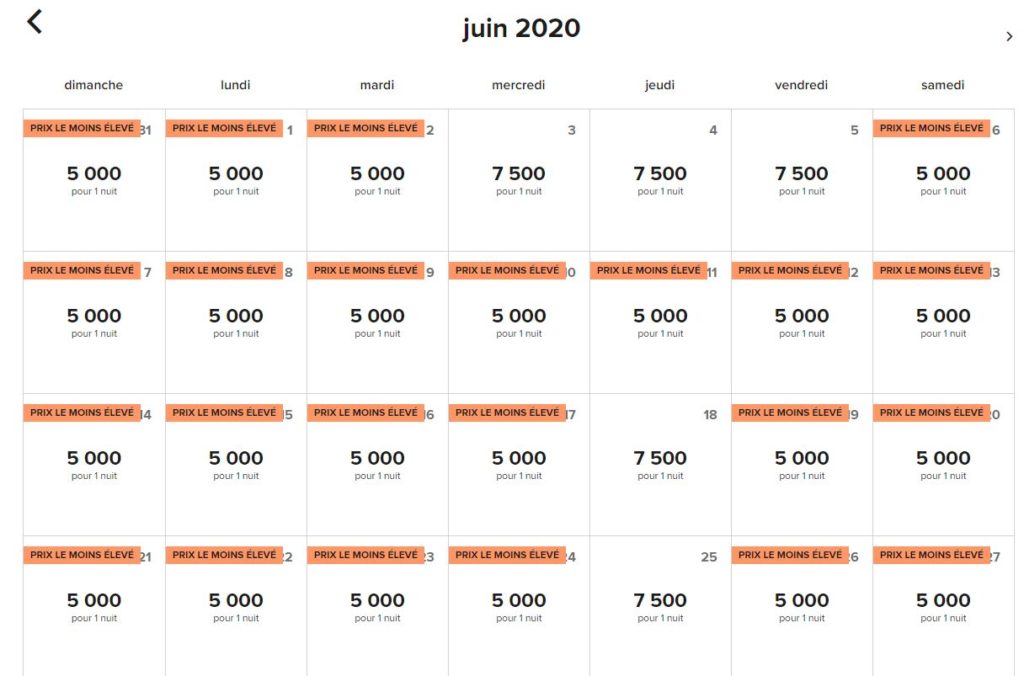This screenshot has width=1024, height=676.
Task: Pick Tuesday June 2 date cell
Action: (x=377, y=180)
